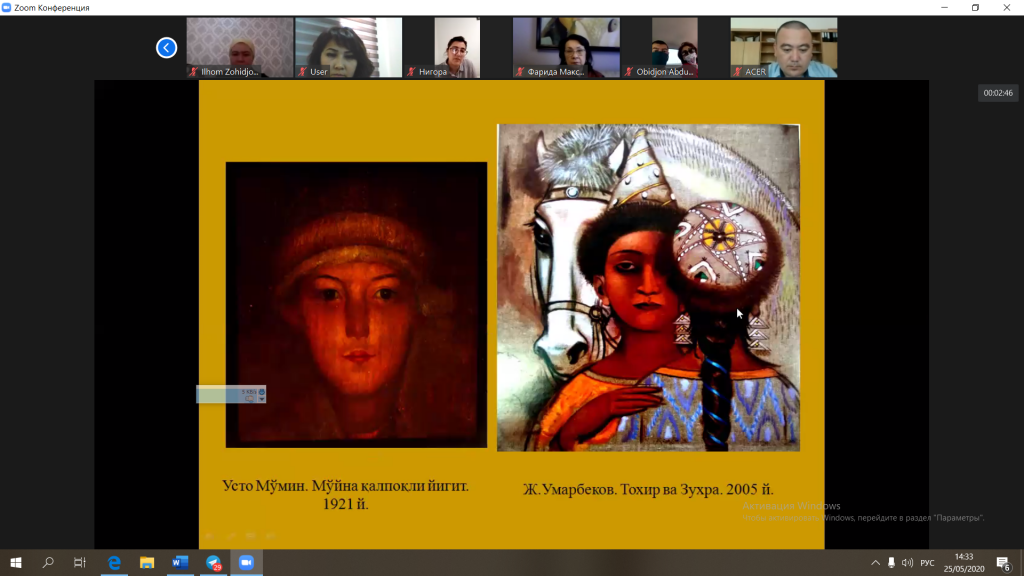Open Windows search from the taskbar

point(48,563)
